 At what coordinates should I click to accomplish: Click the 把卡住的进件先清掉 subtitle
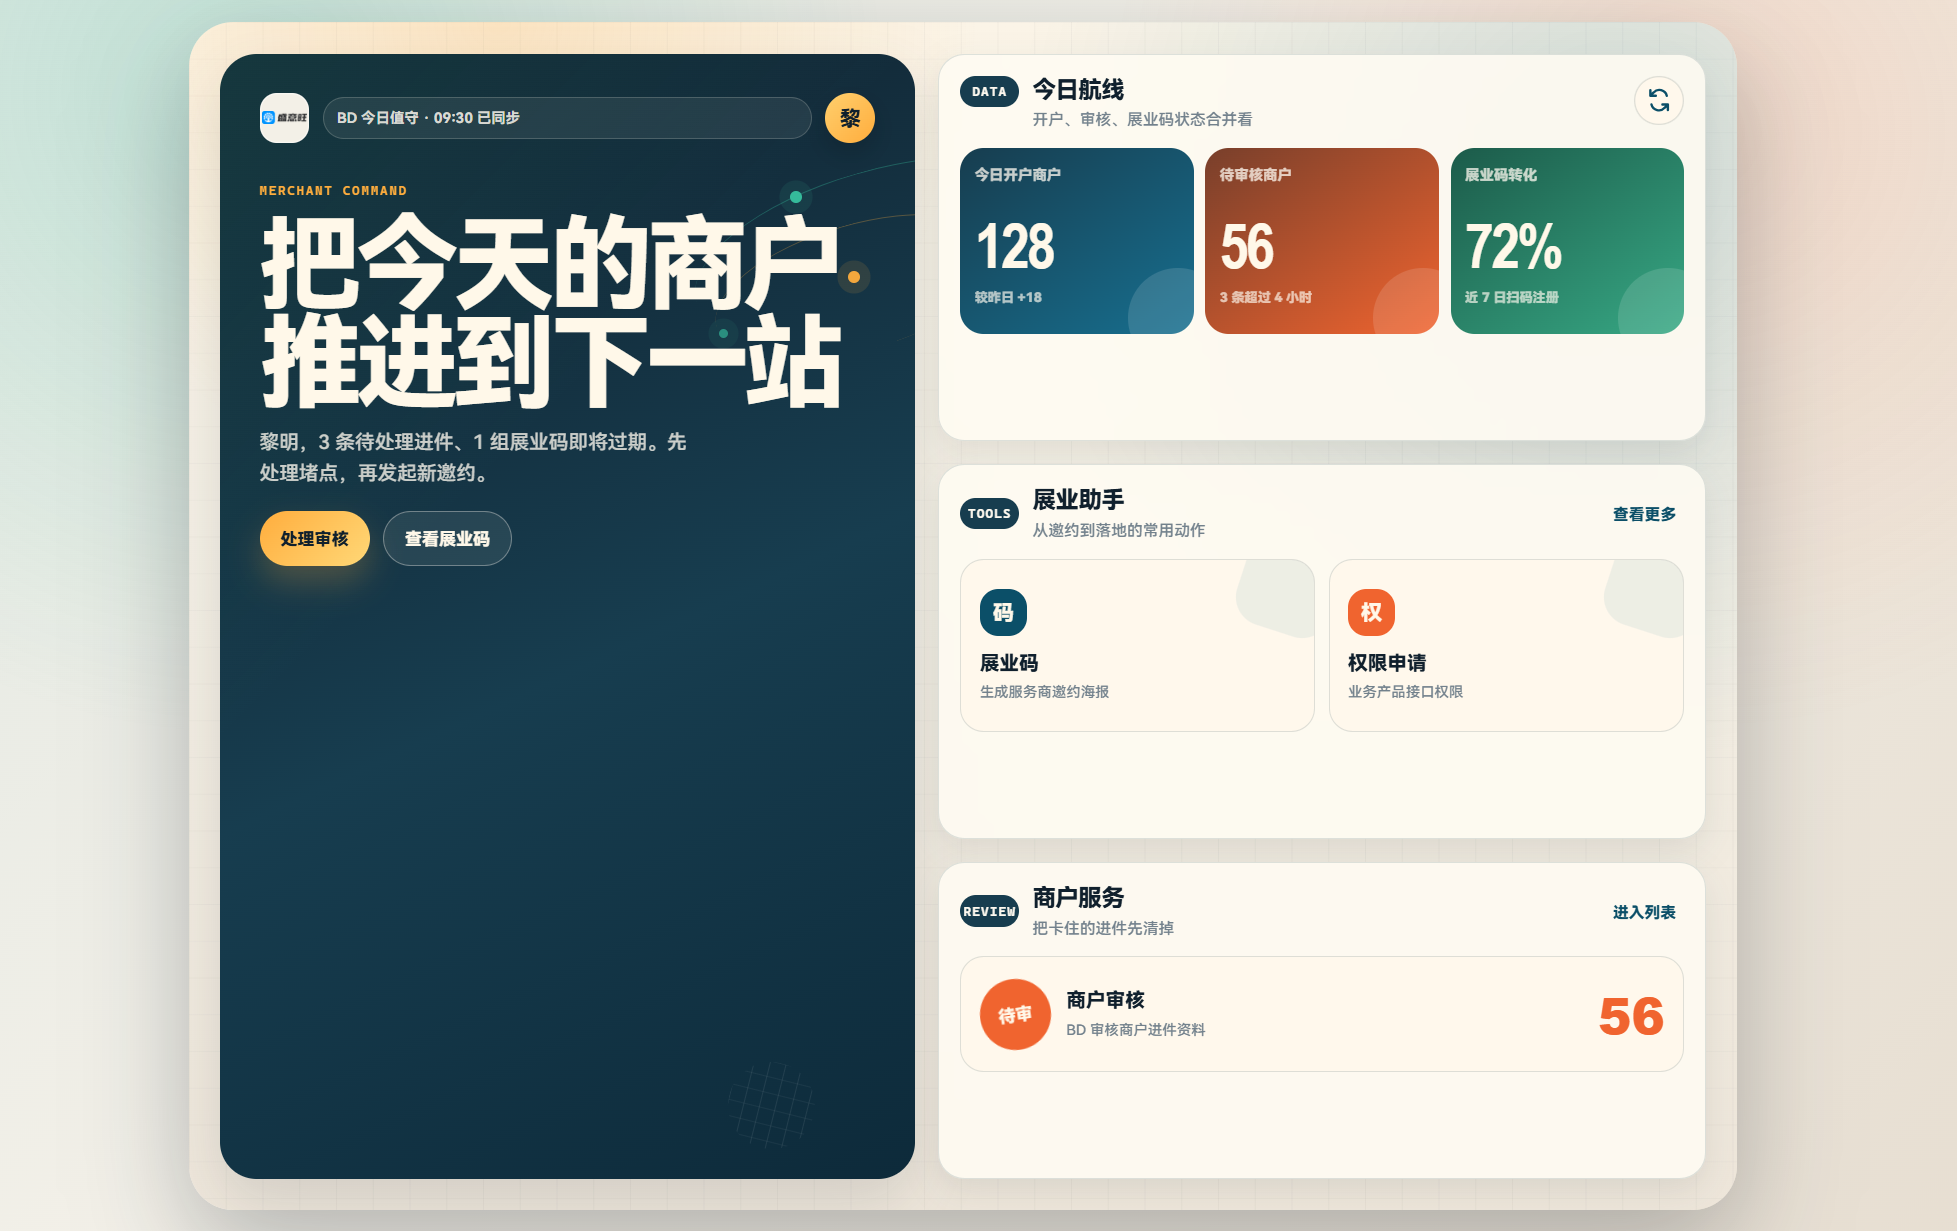click(x=1103, y=928)
